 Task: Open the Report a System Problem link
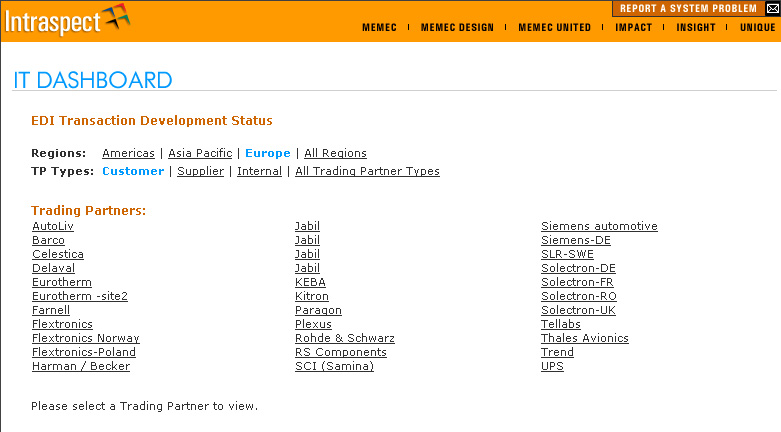(688, 8)
